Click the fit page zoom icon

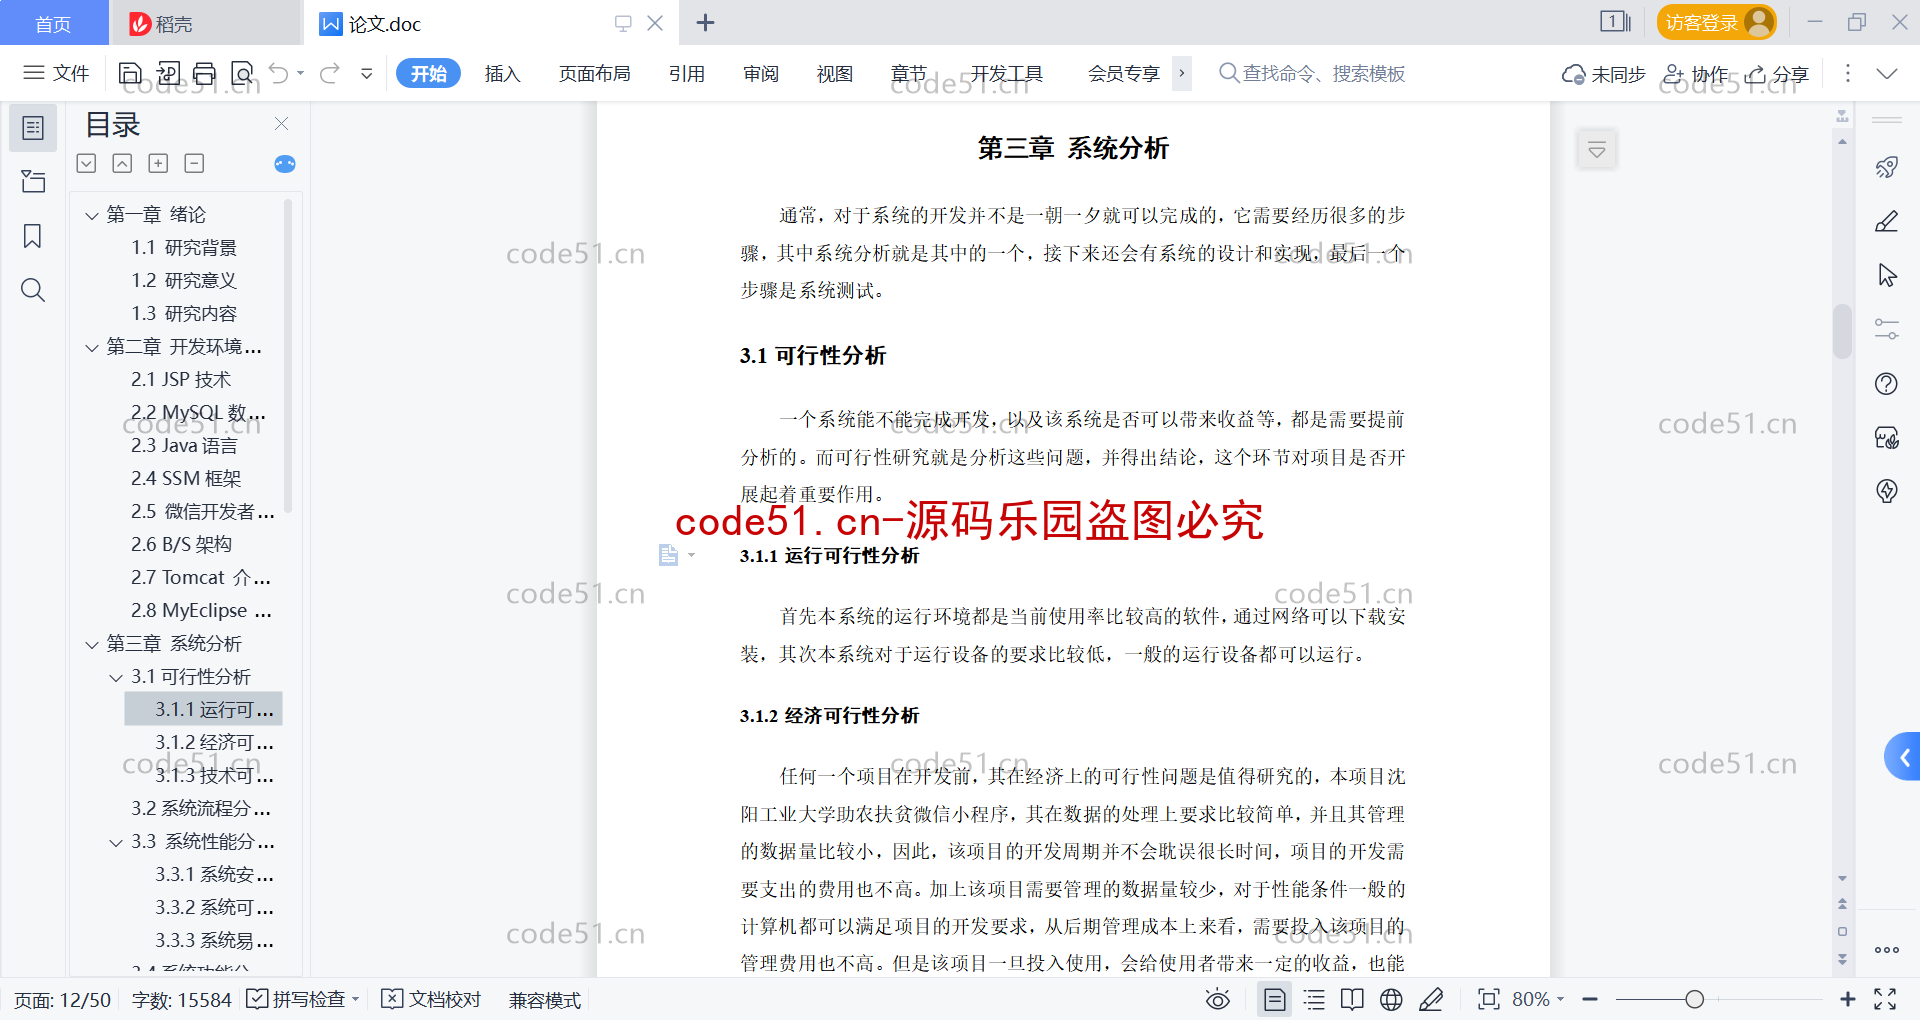click(1489, 999)
